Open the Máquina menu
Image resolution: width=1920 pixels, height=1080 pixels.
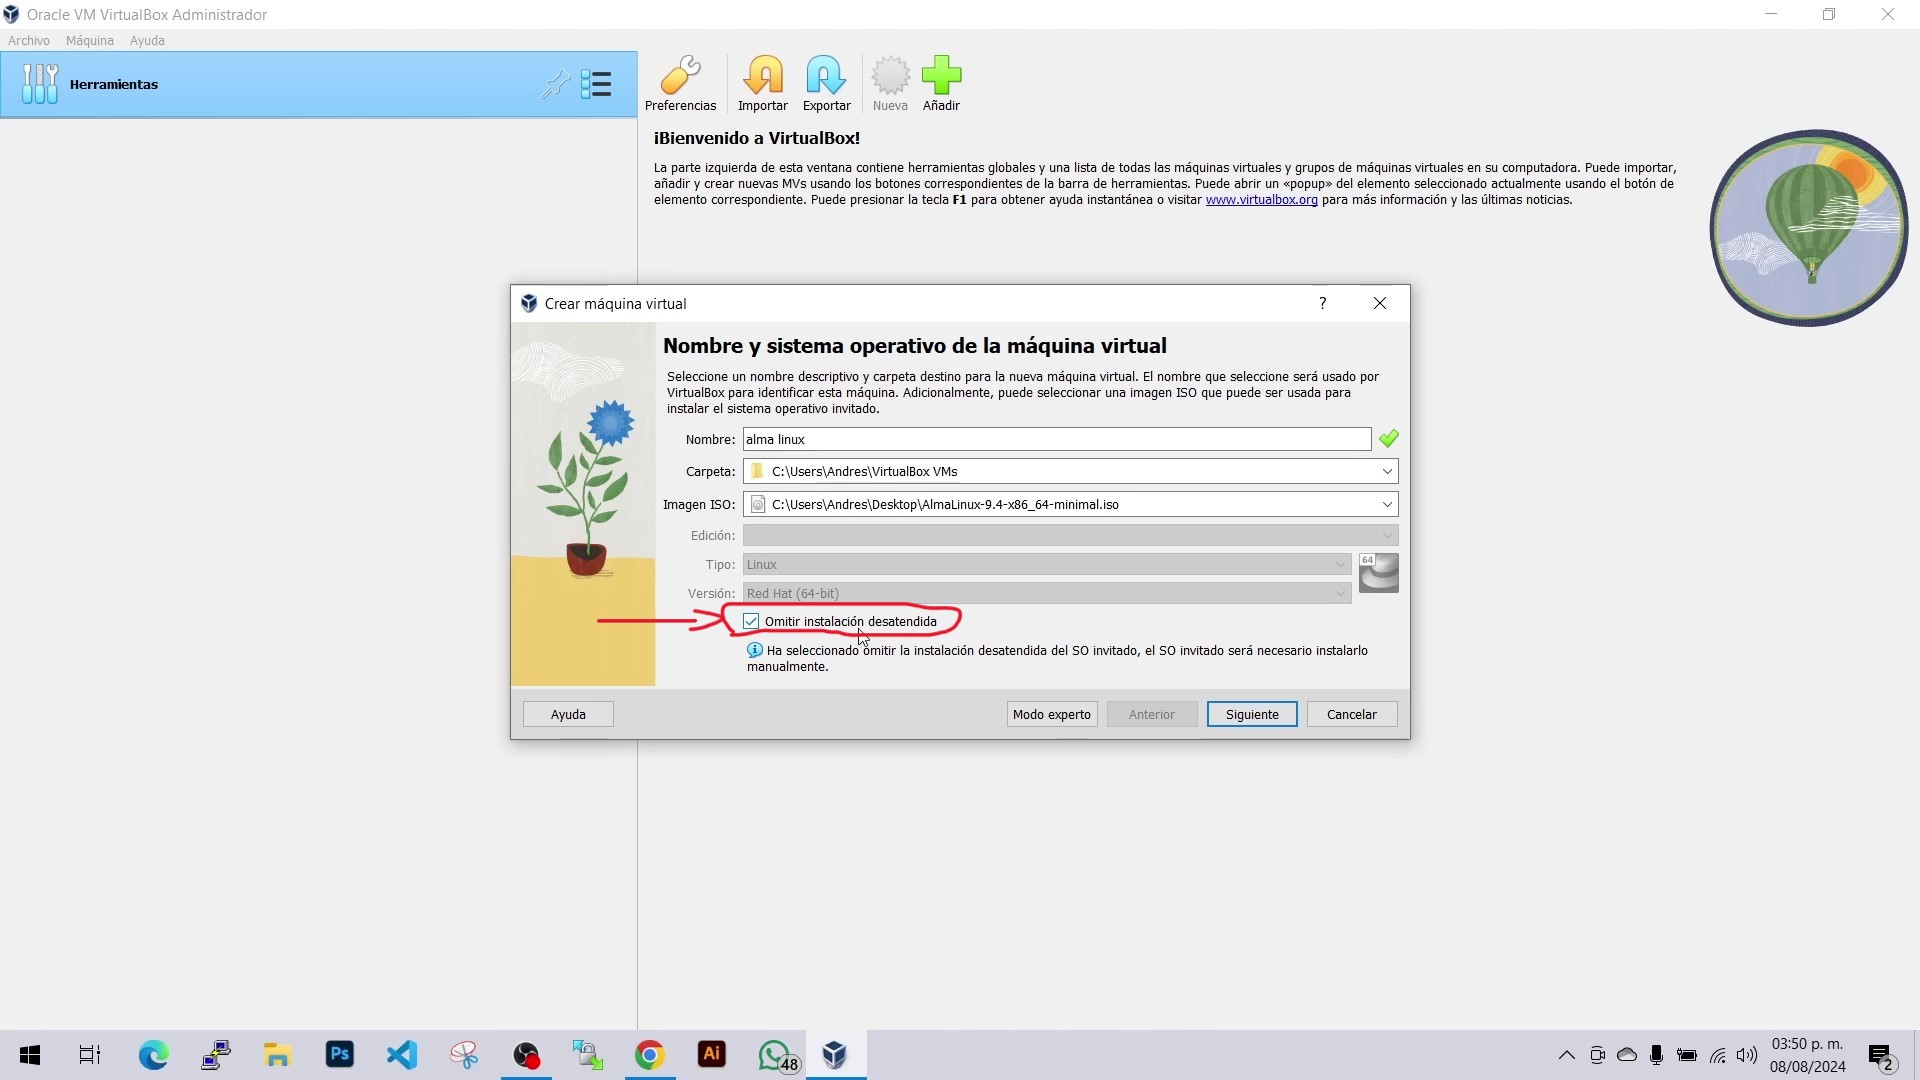(x=89, y=40)
